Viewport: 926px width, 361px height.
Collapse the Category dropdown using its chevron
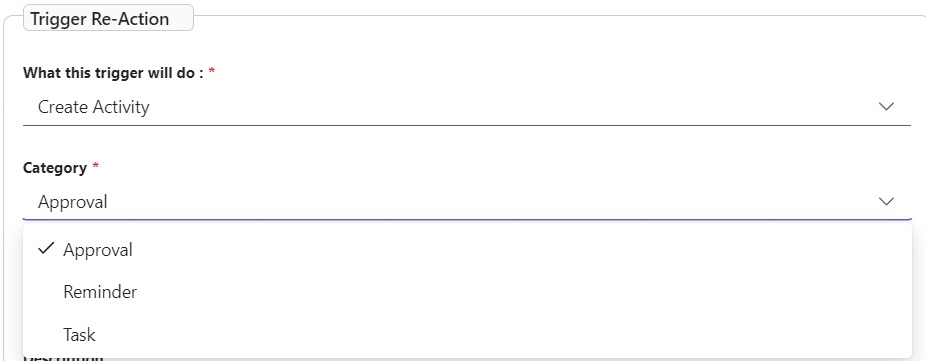point(886,201)
